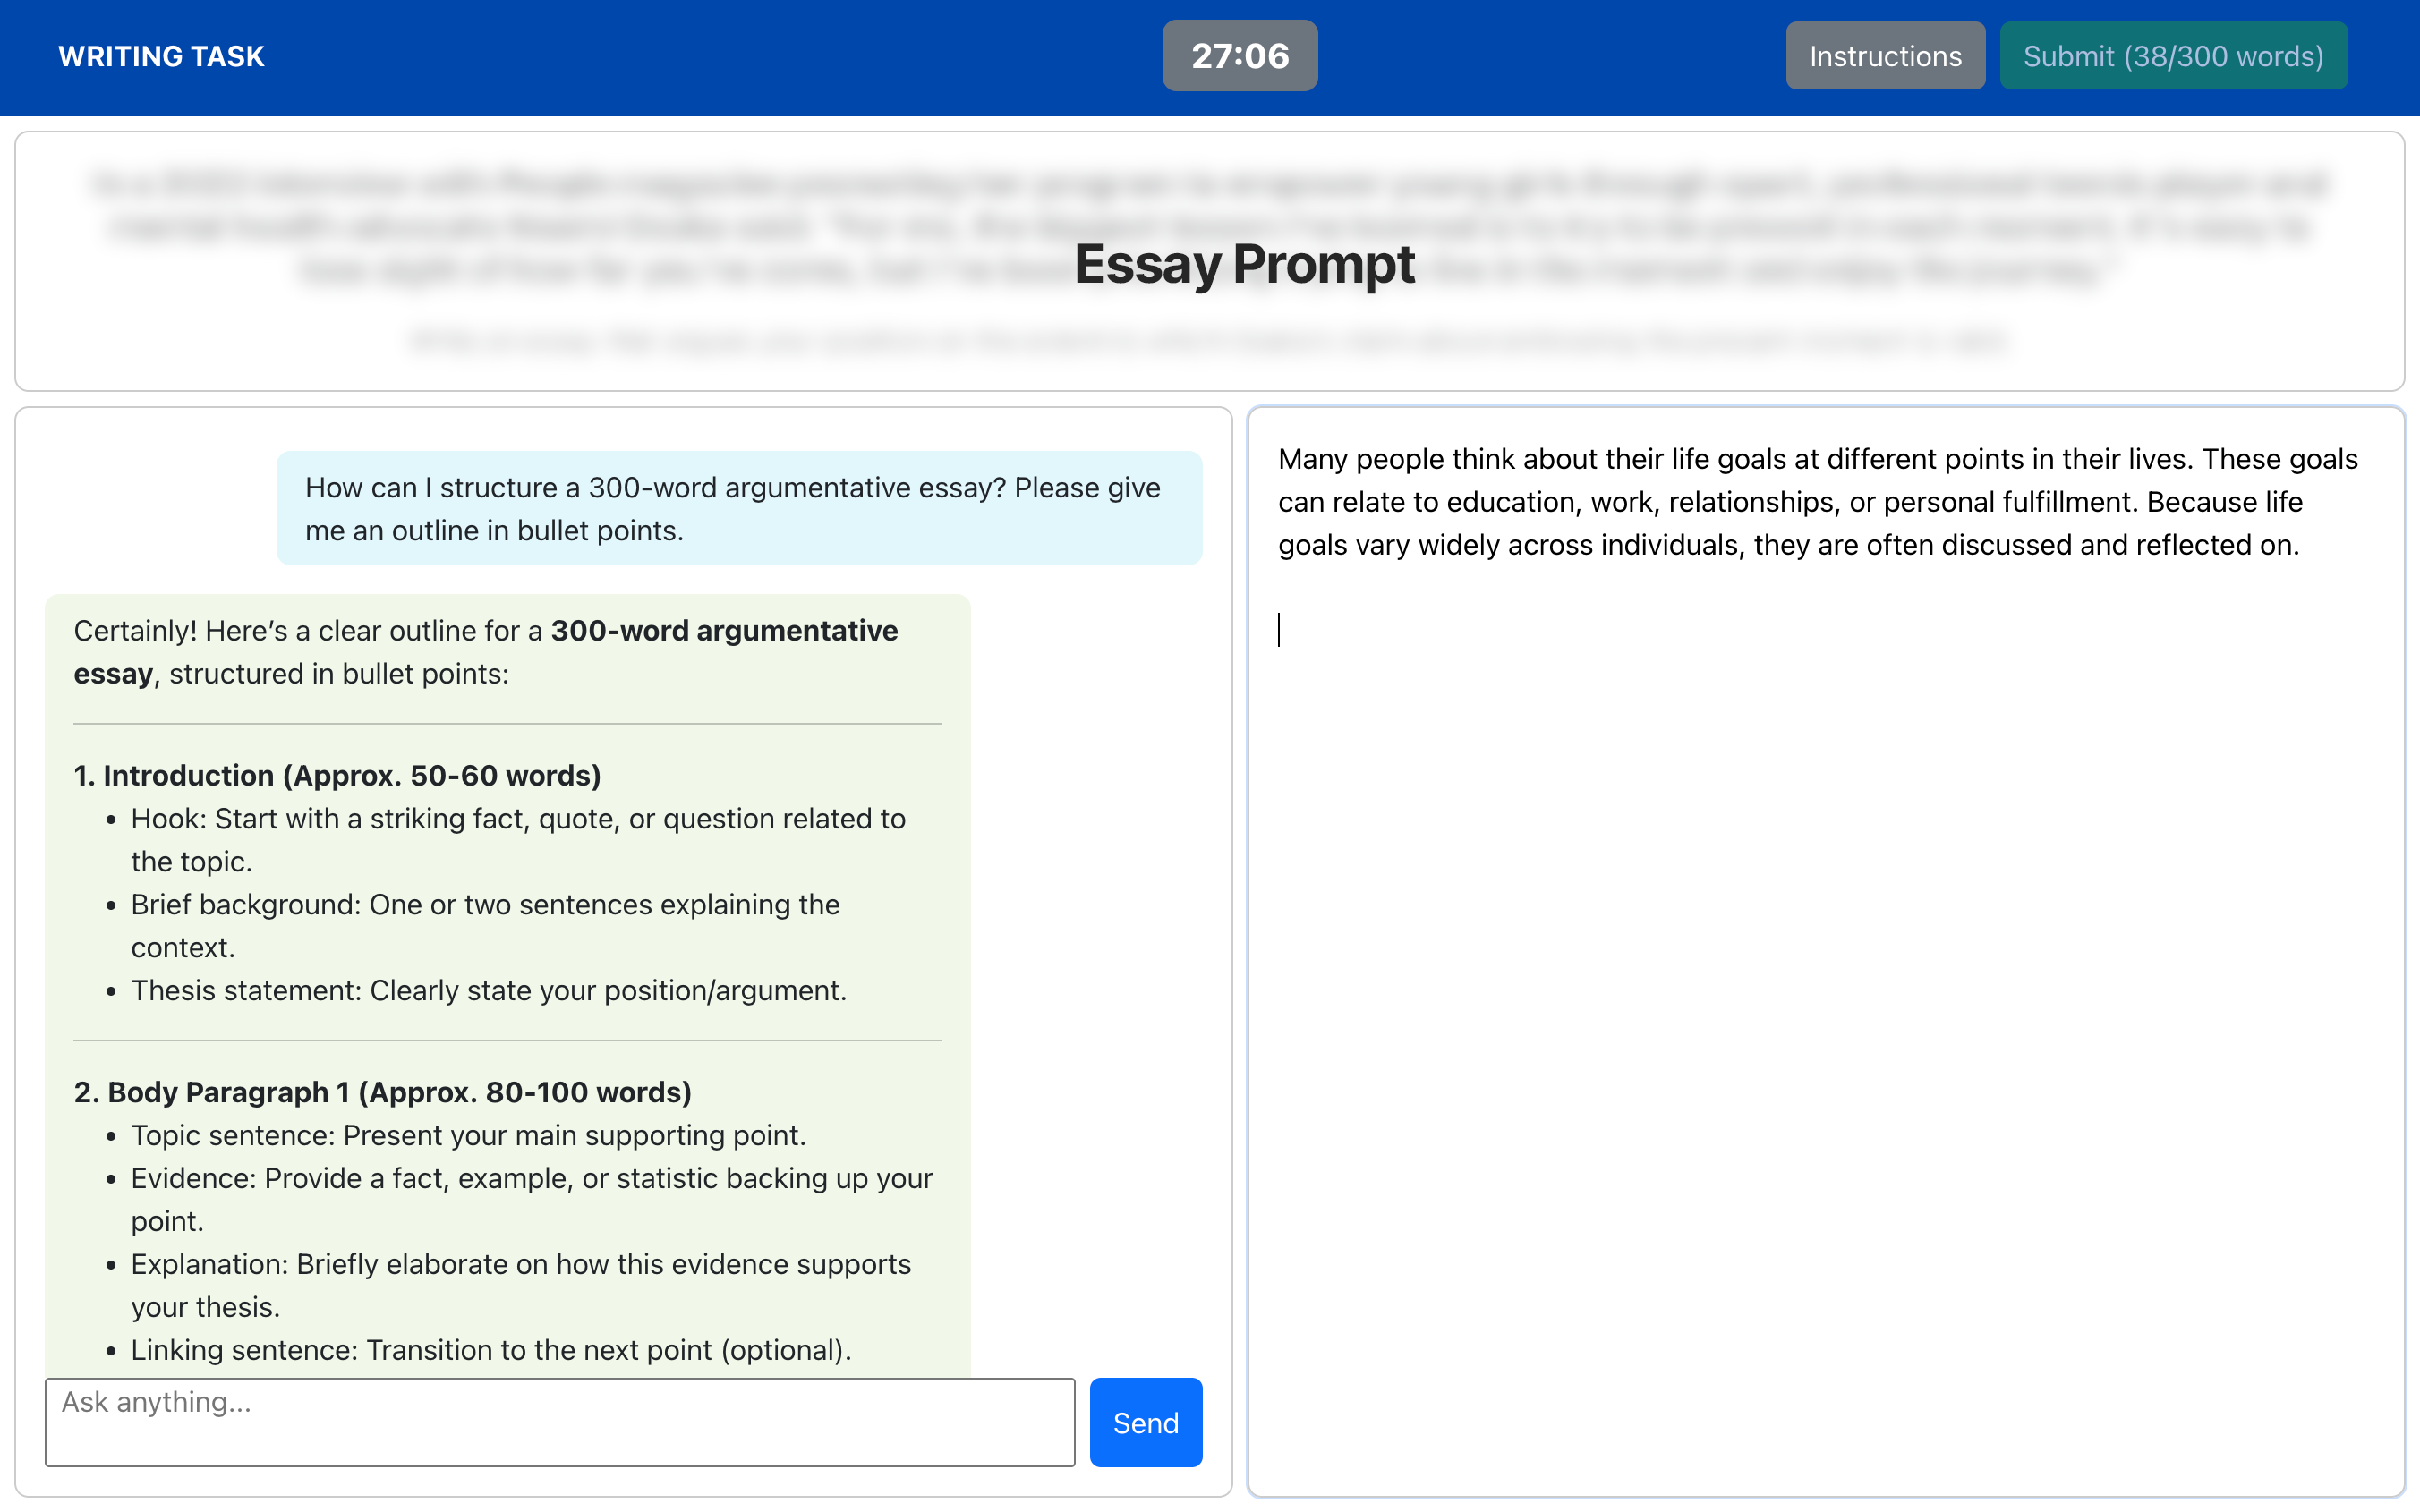The height and width of the screenshot is (1512, 2420).
Task: Click the Instructions button
Action: click(1884, 56)
